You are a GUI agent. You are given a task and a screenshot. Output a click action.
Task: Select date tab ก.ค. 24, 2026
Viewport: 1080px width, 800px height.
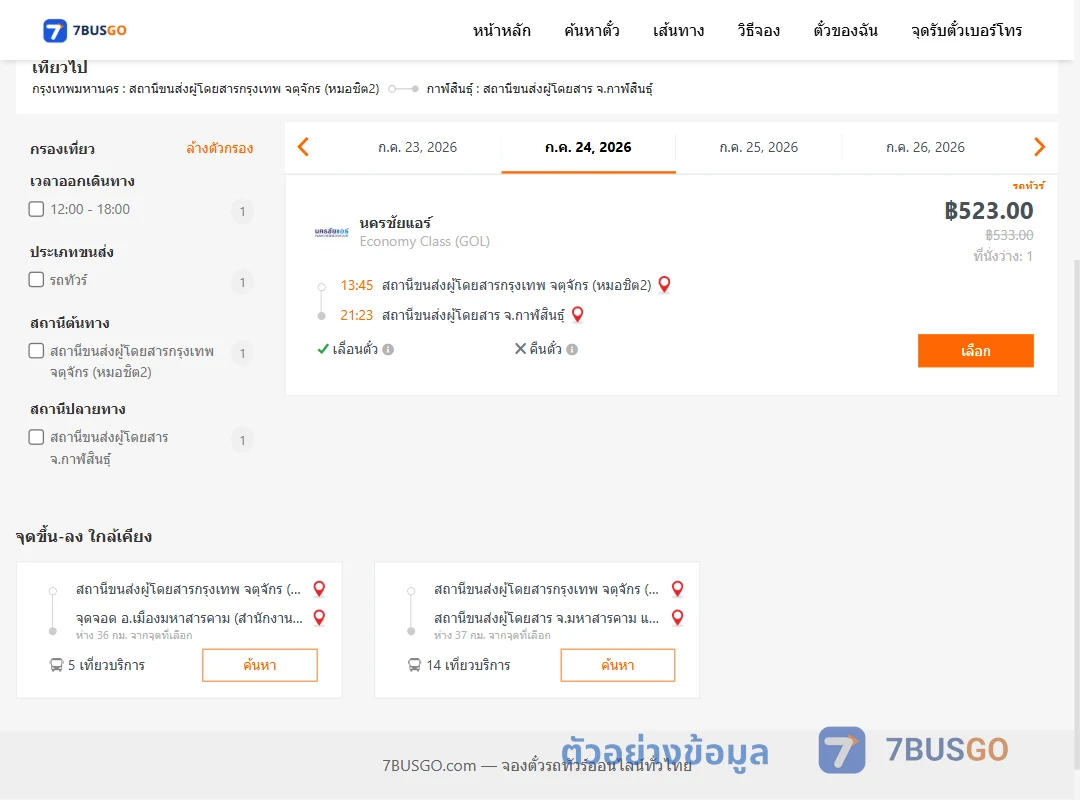pos(588,147)
